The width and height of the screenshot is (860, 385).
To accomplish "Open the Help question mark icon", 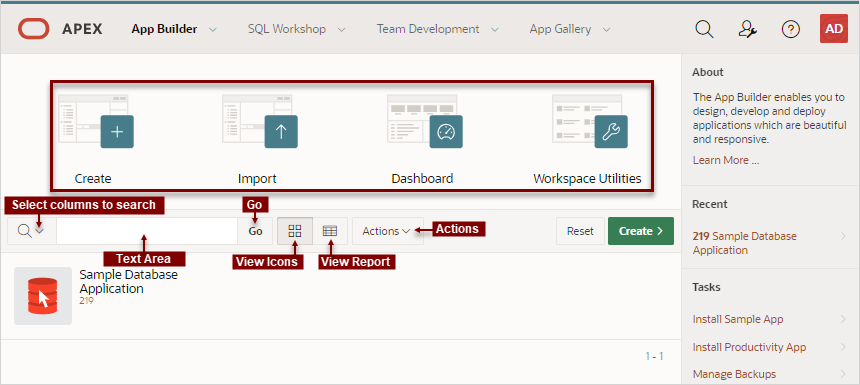I will click(x=790, y=29).
